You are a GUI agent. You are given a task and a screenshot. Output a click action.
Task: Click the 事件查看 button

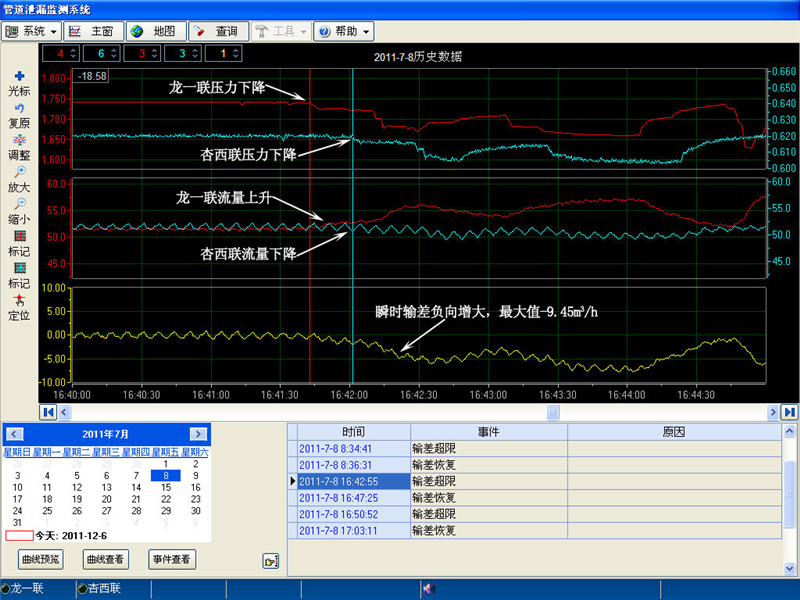point(171,558)
